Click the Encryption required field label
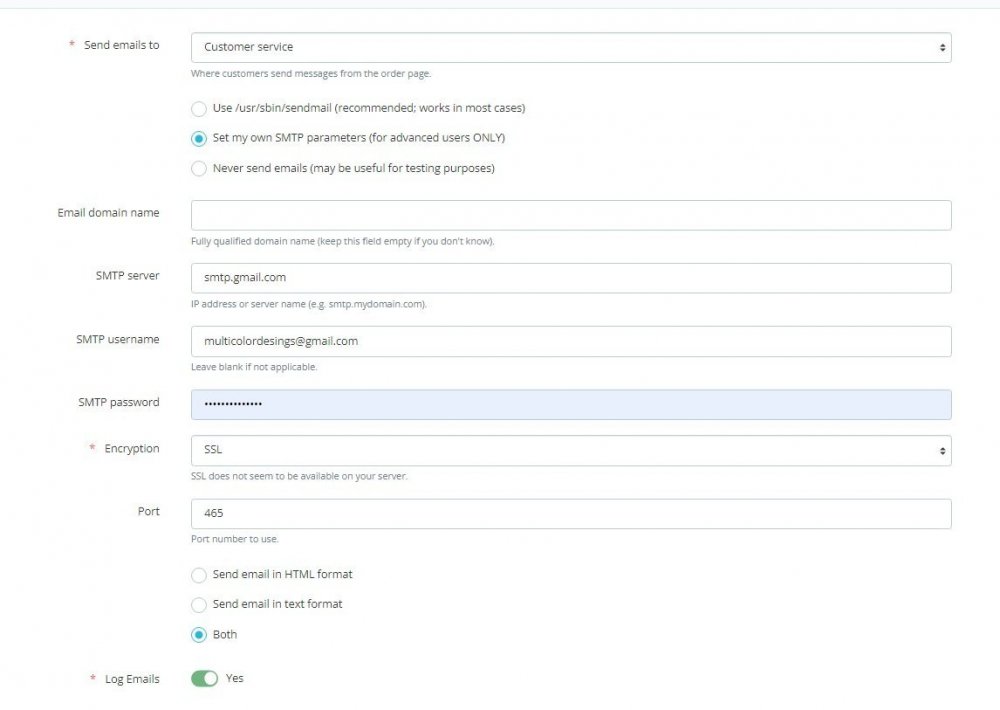The width and height of the screenshot is (1000, 710). (x=131, y=448)
